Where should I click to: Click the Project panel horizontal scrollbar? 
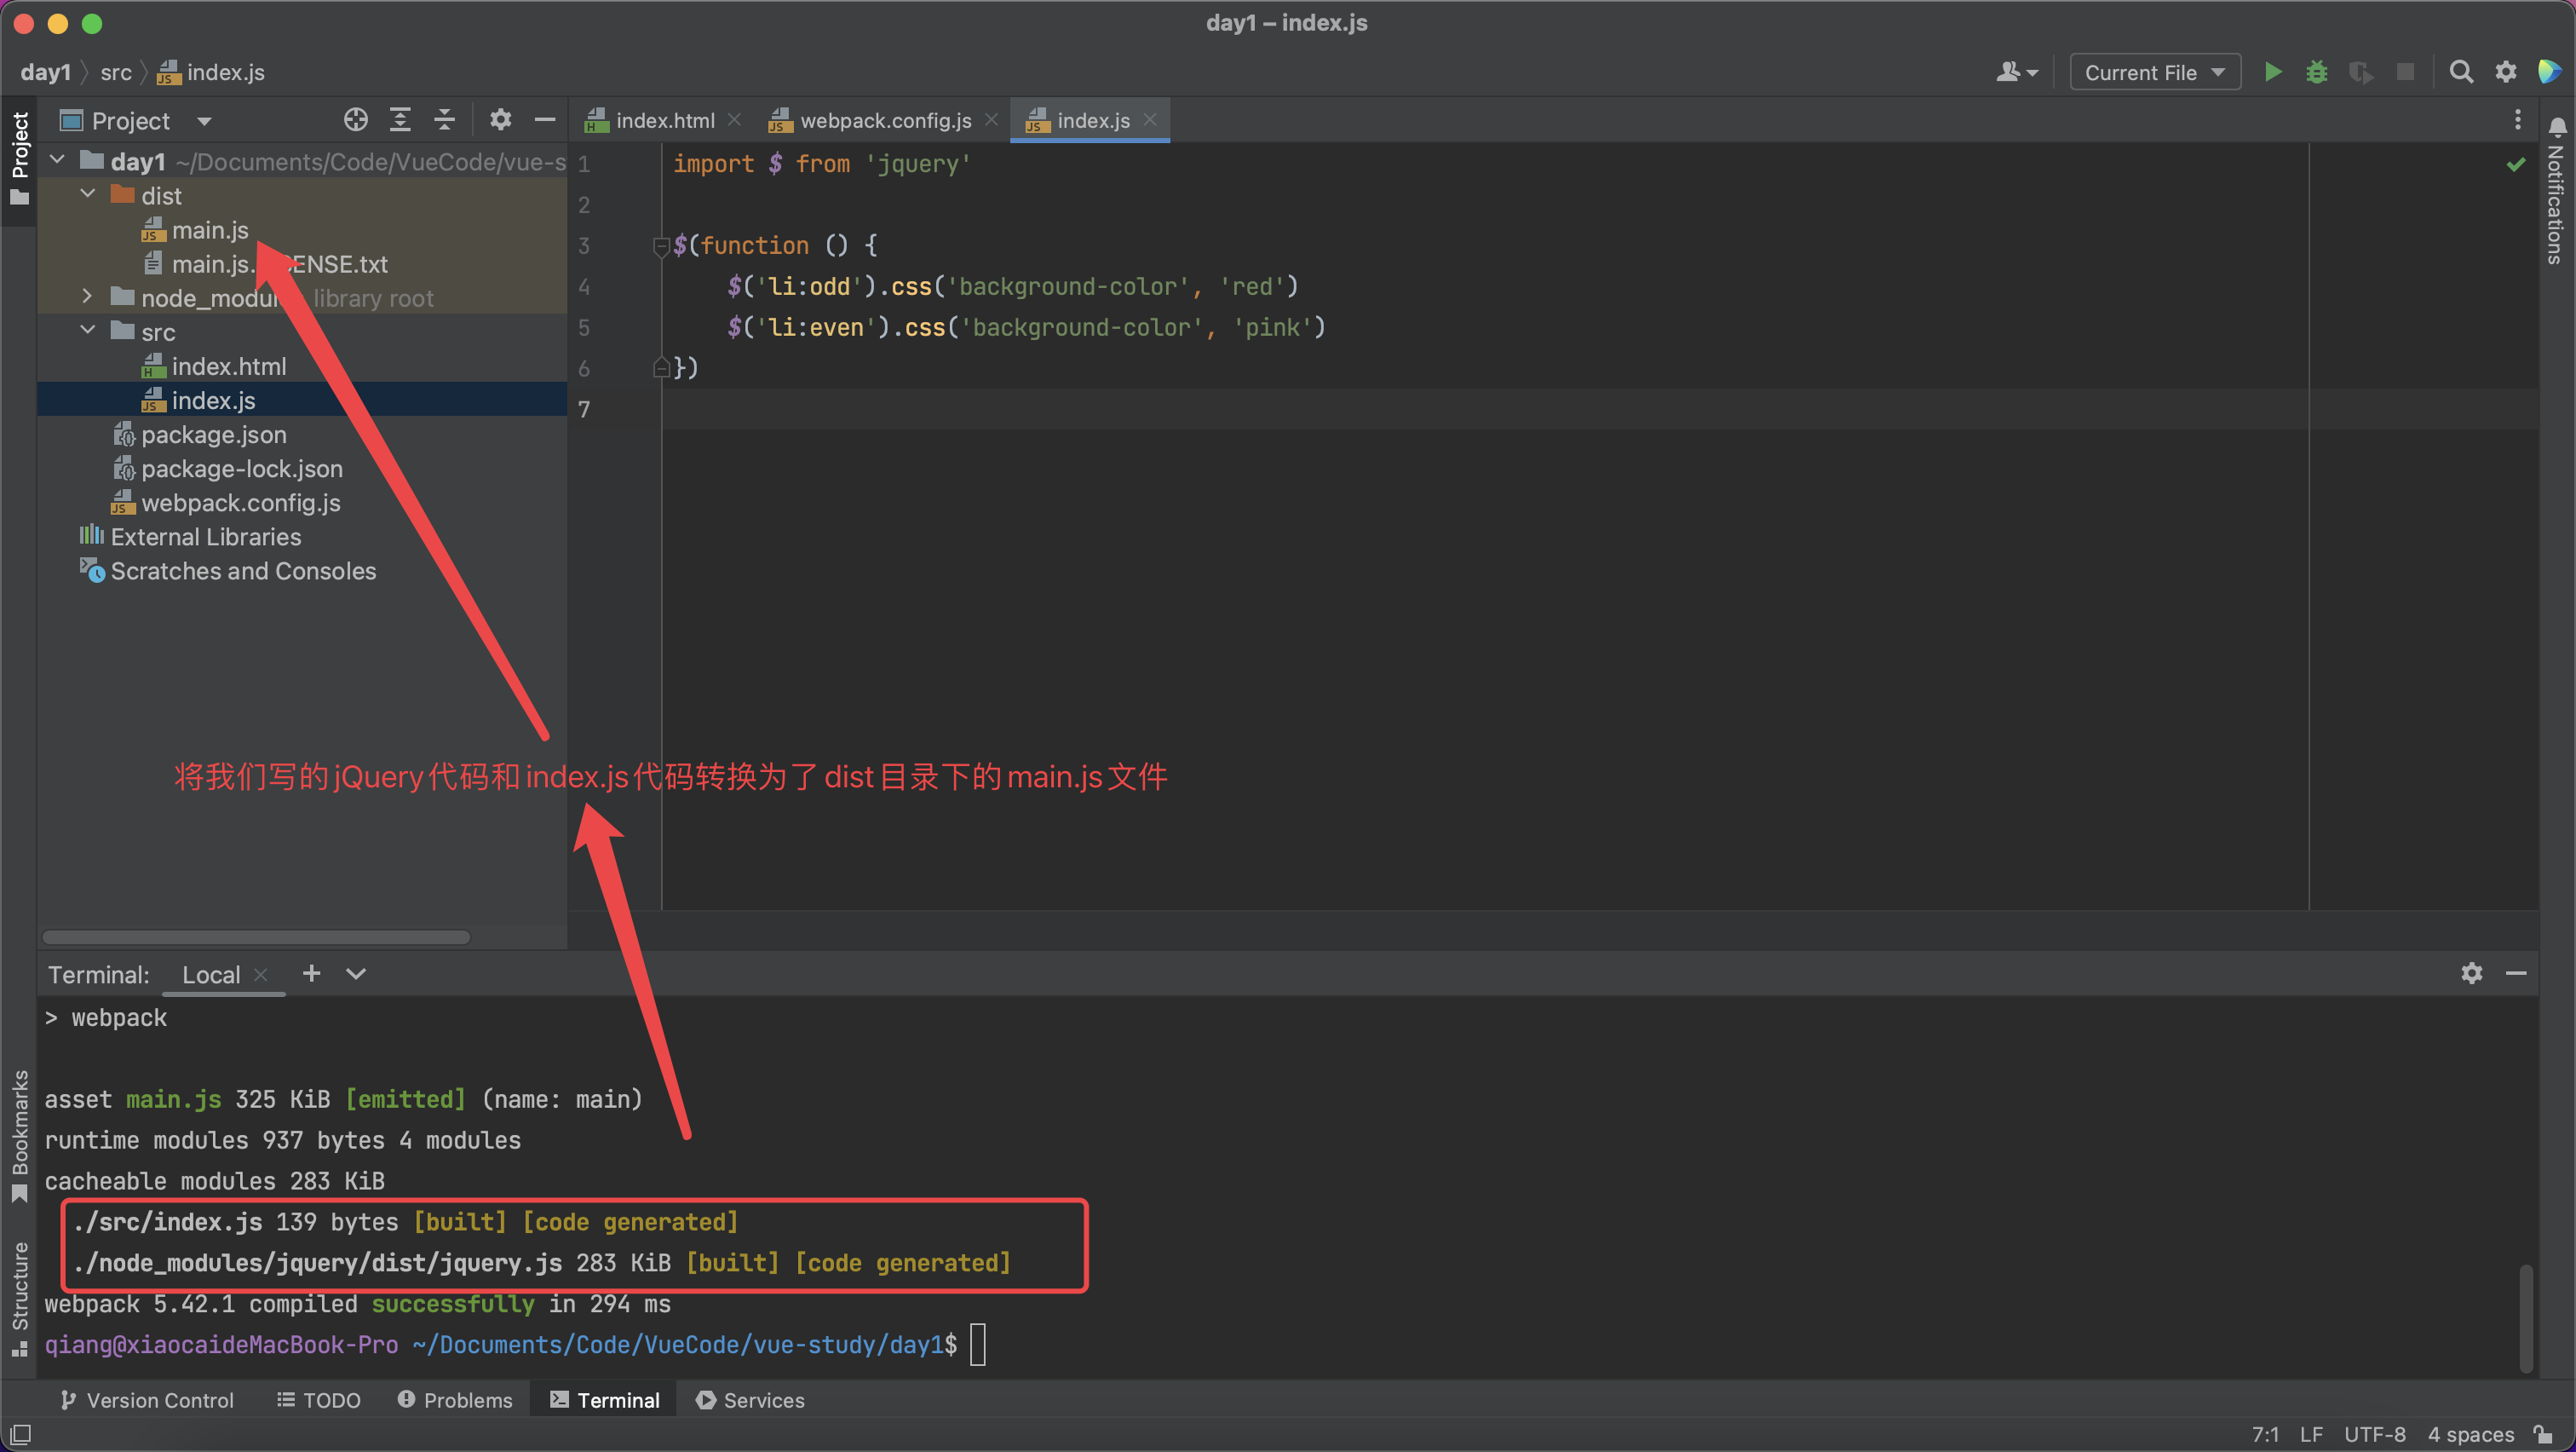[x=256, y=937]
